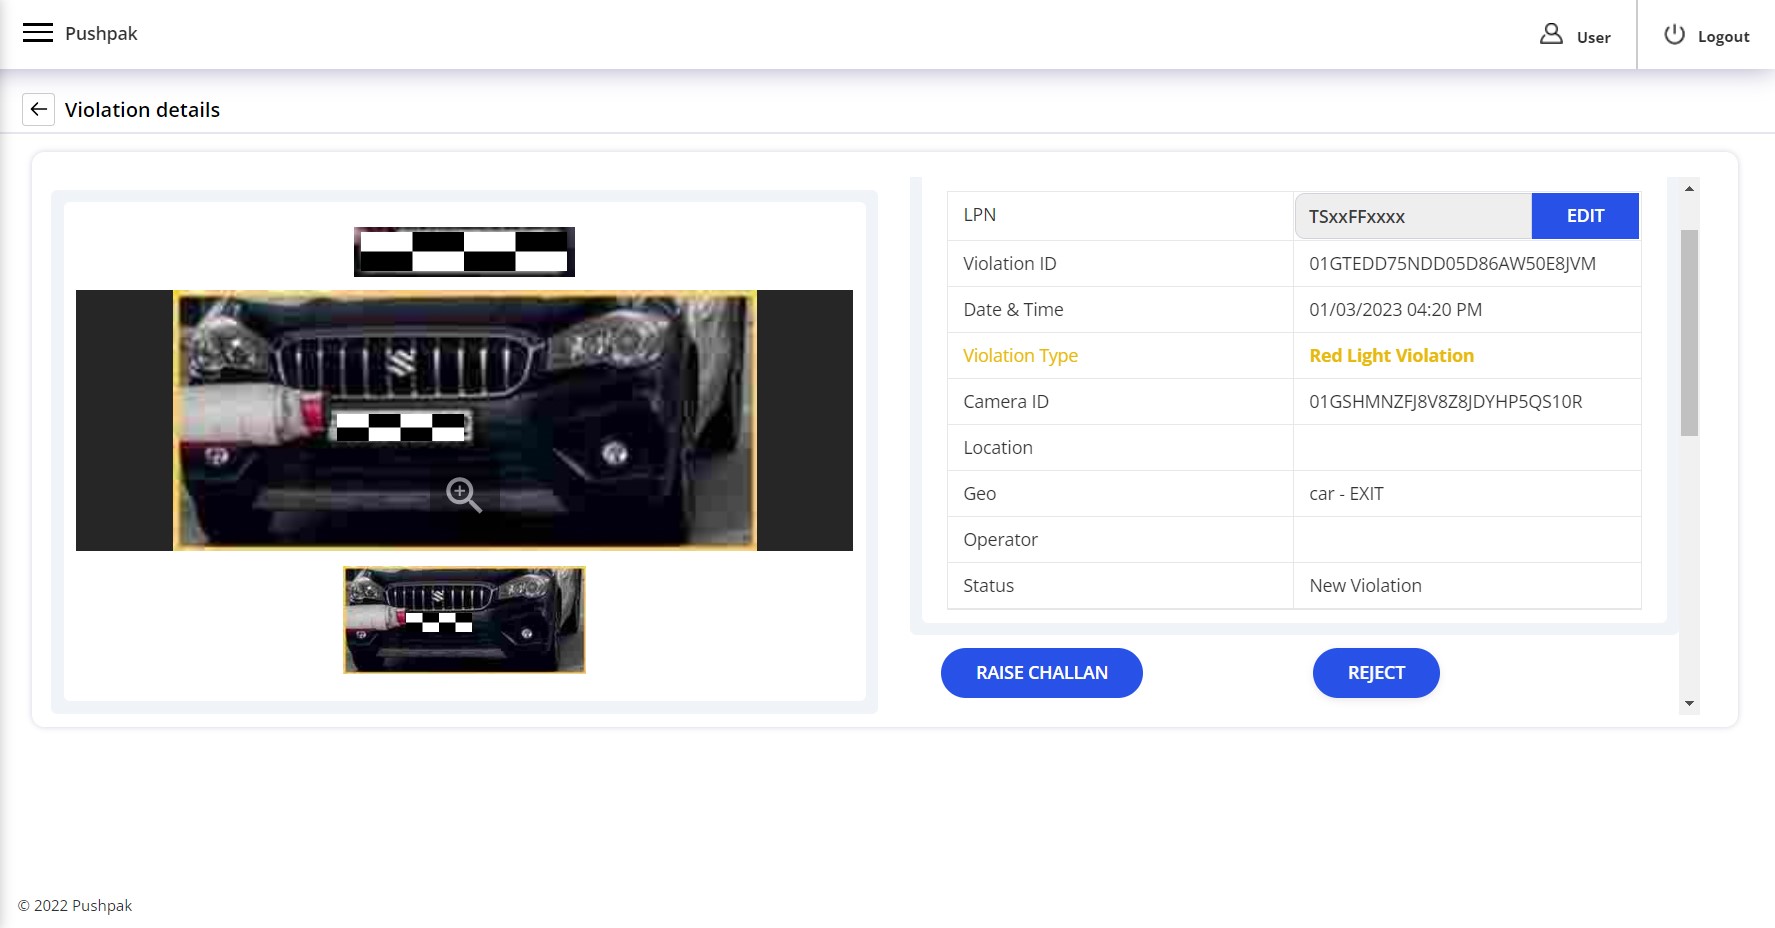Image resolution: width=1775 pixels, height=928 pixels.
Task: Go back using the arrow button
Action: point(38,110)
